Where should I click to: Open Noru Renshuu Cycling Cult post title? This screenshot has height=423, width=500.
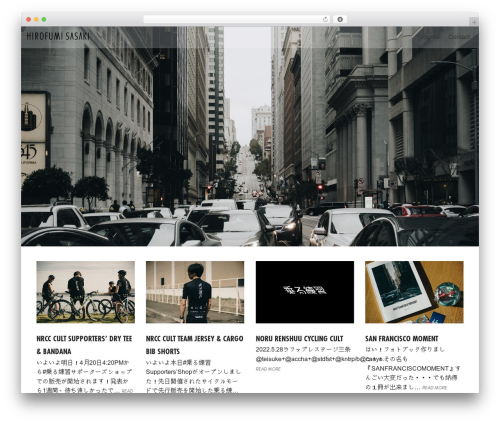[299, 339]
